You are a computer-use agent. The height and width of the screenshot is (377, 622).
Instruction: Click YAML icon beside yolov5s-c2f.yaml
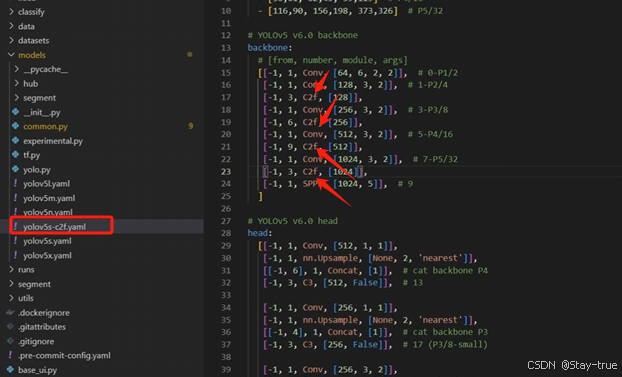click(15, 226)
